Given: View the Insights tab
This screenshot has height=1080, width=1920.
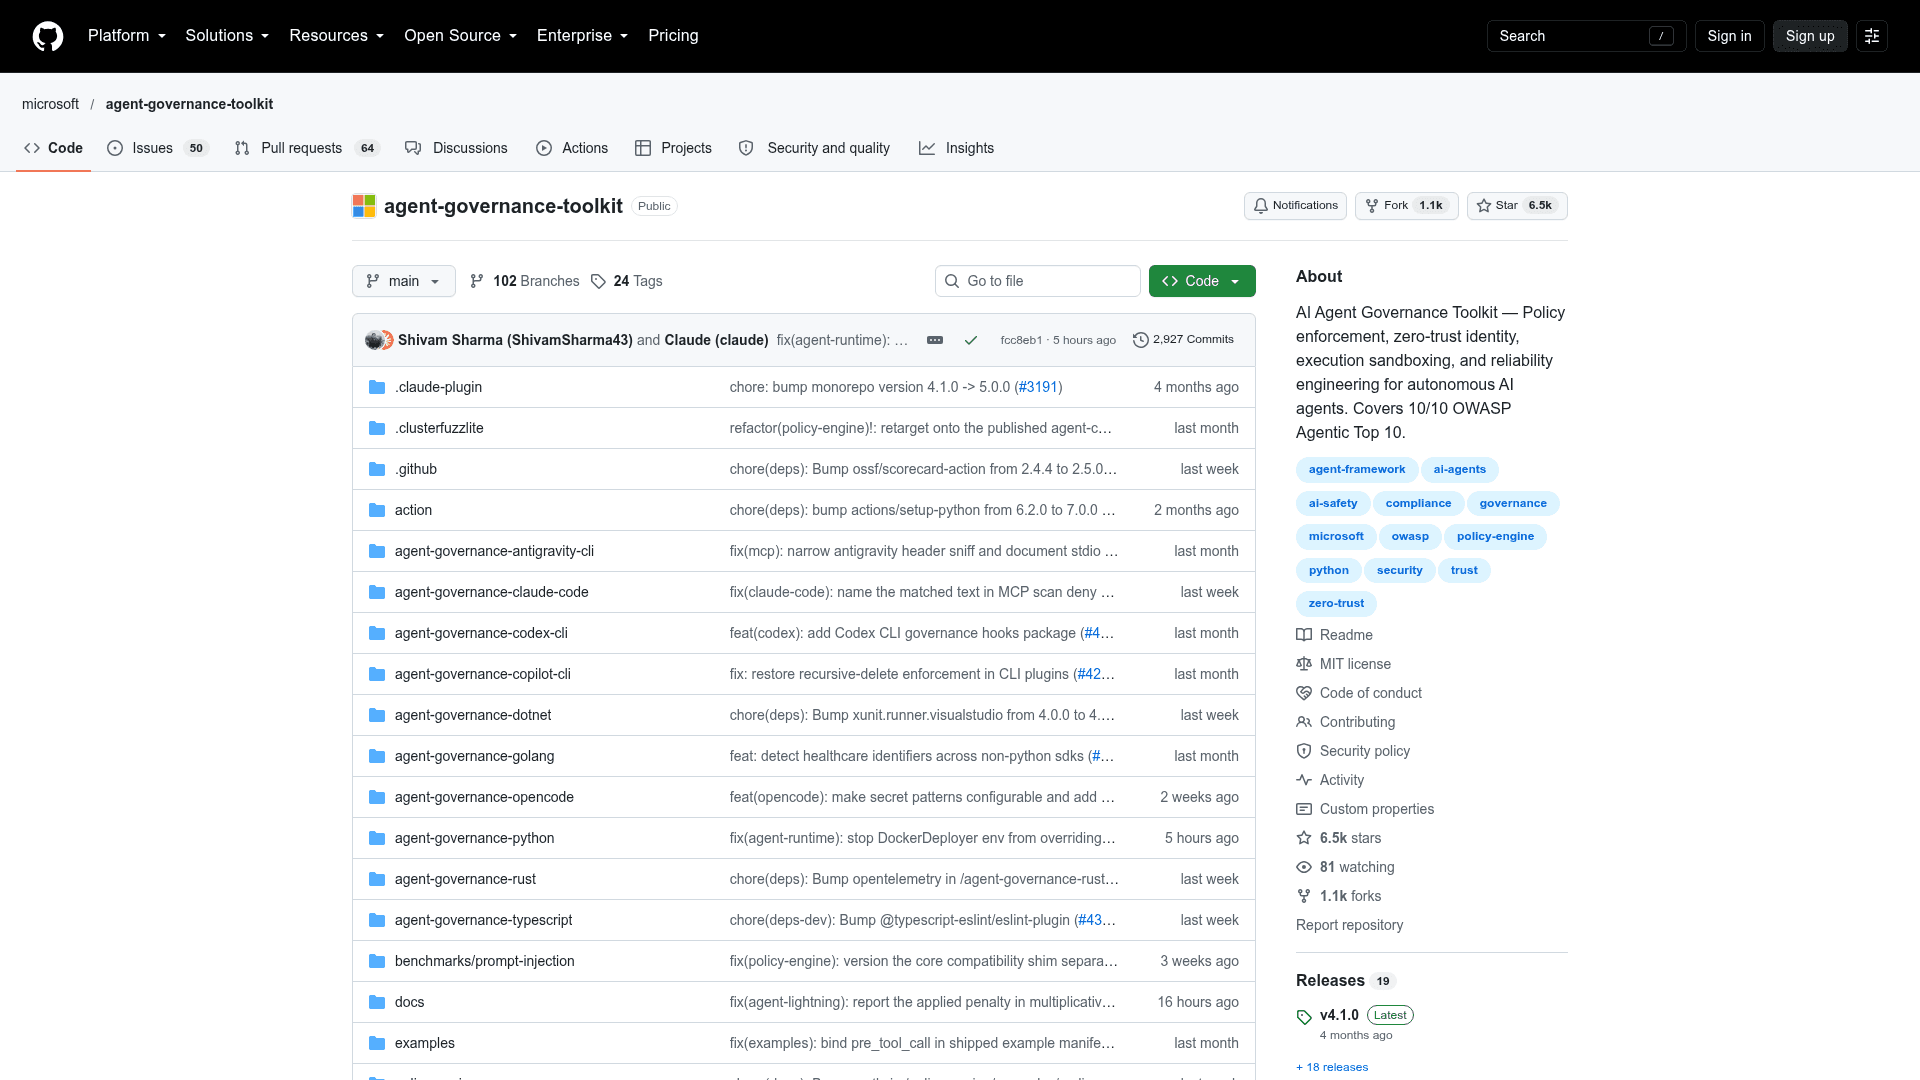Looking at the screenshot, I should pos(956,148).
